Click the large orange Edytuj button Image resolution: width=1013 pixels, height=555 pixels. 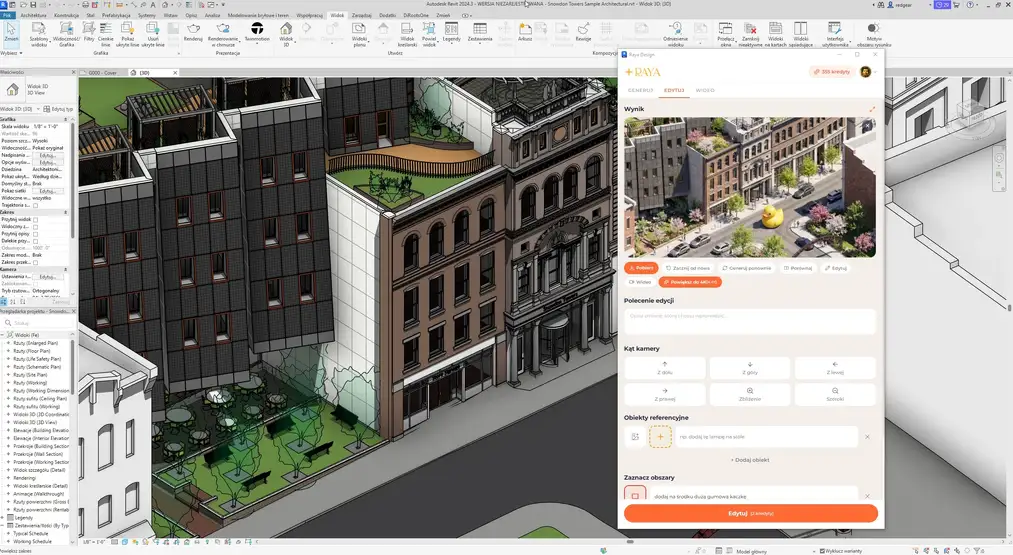click(751, 513)
